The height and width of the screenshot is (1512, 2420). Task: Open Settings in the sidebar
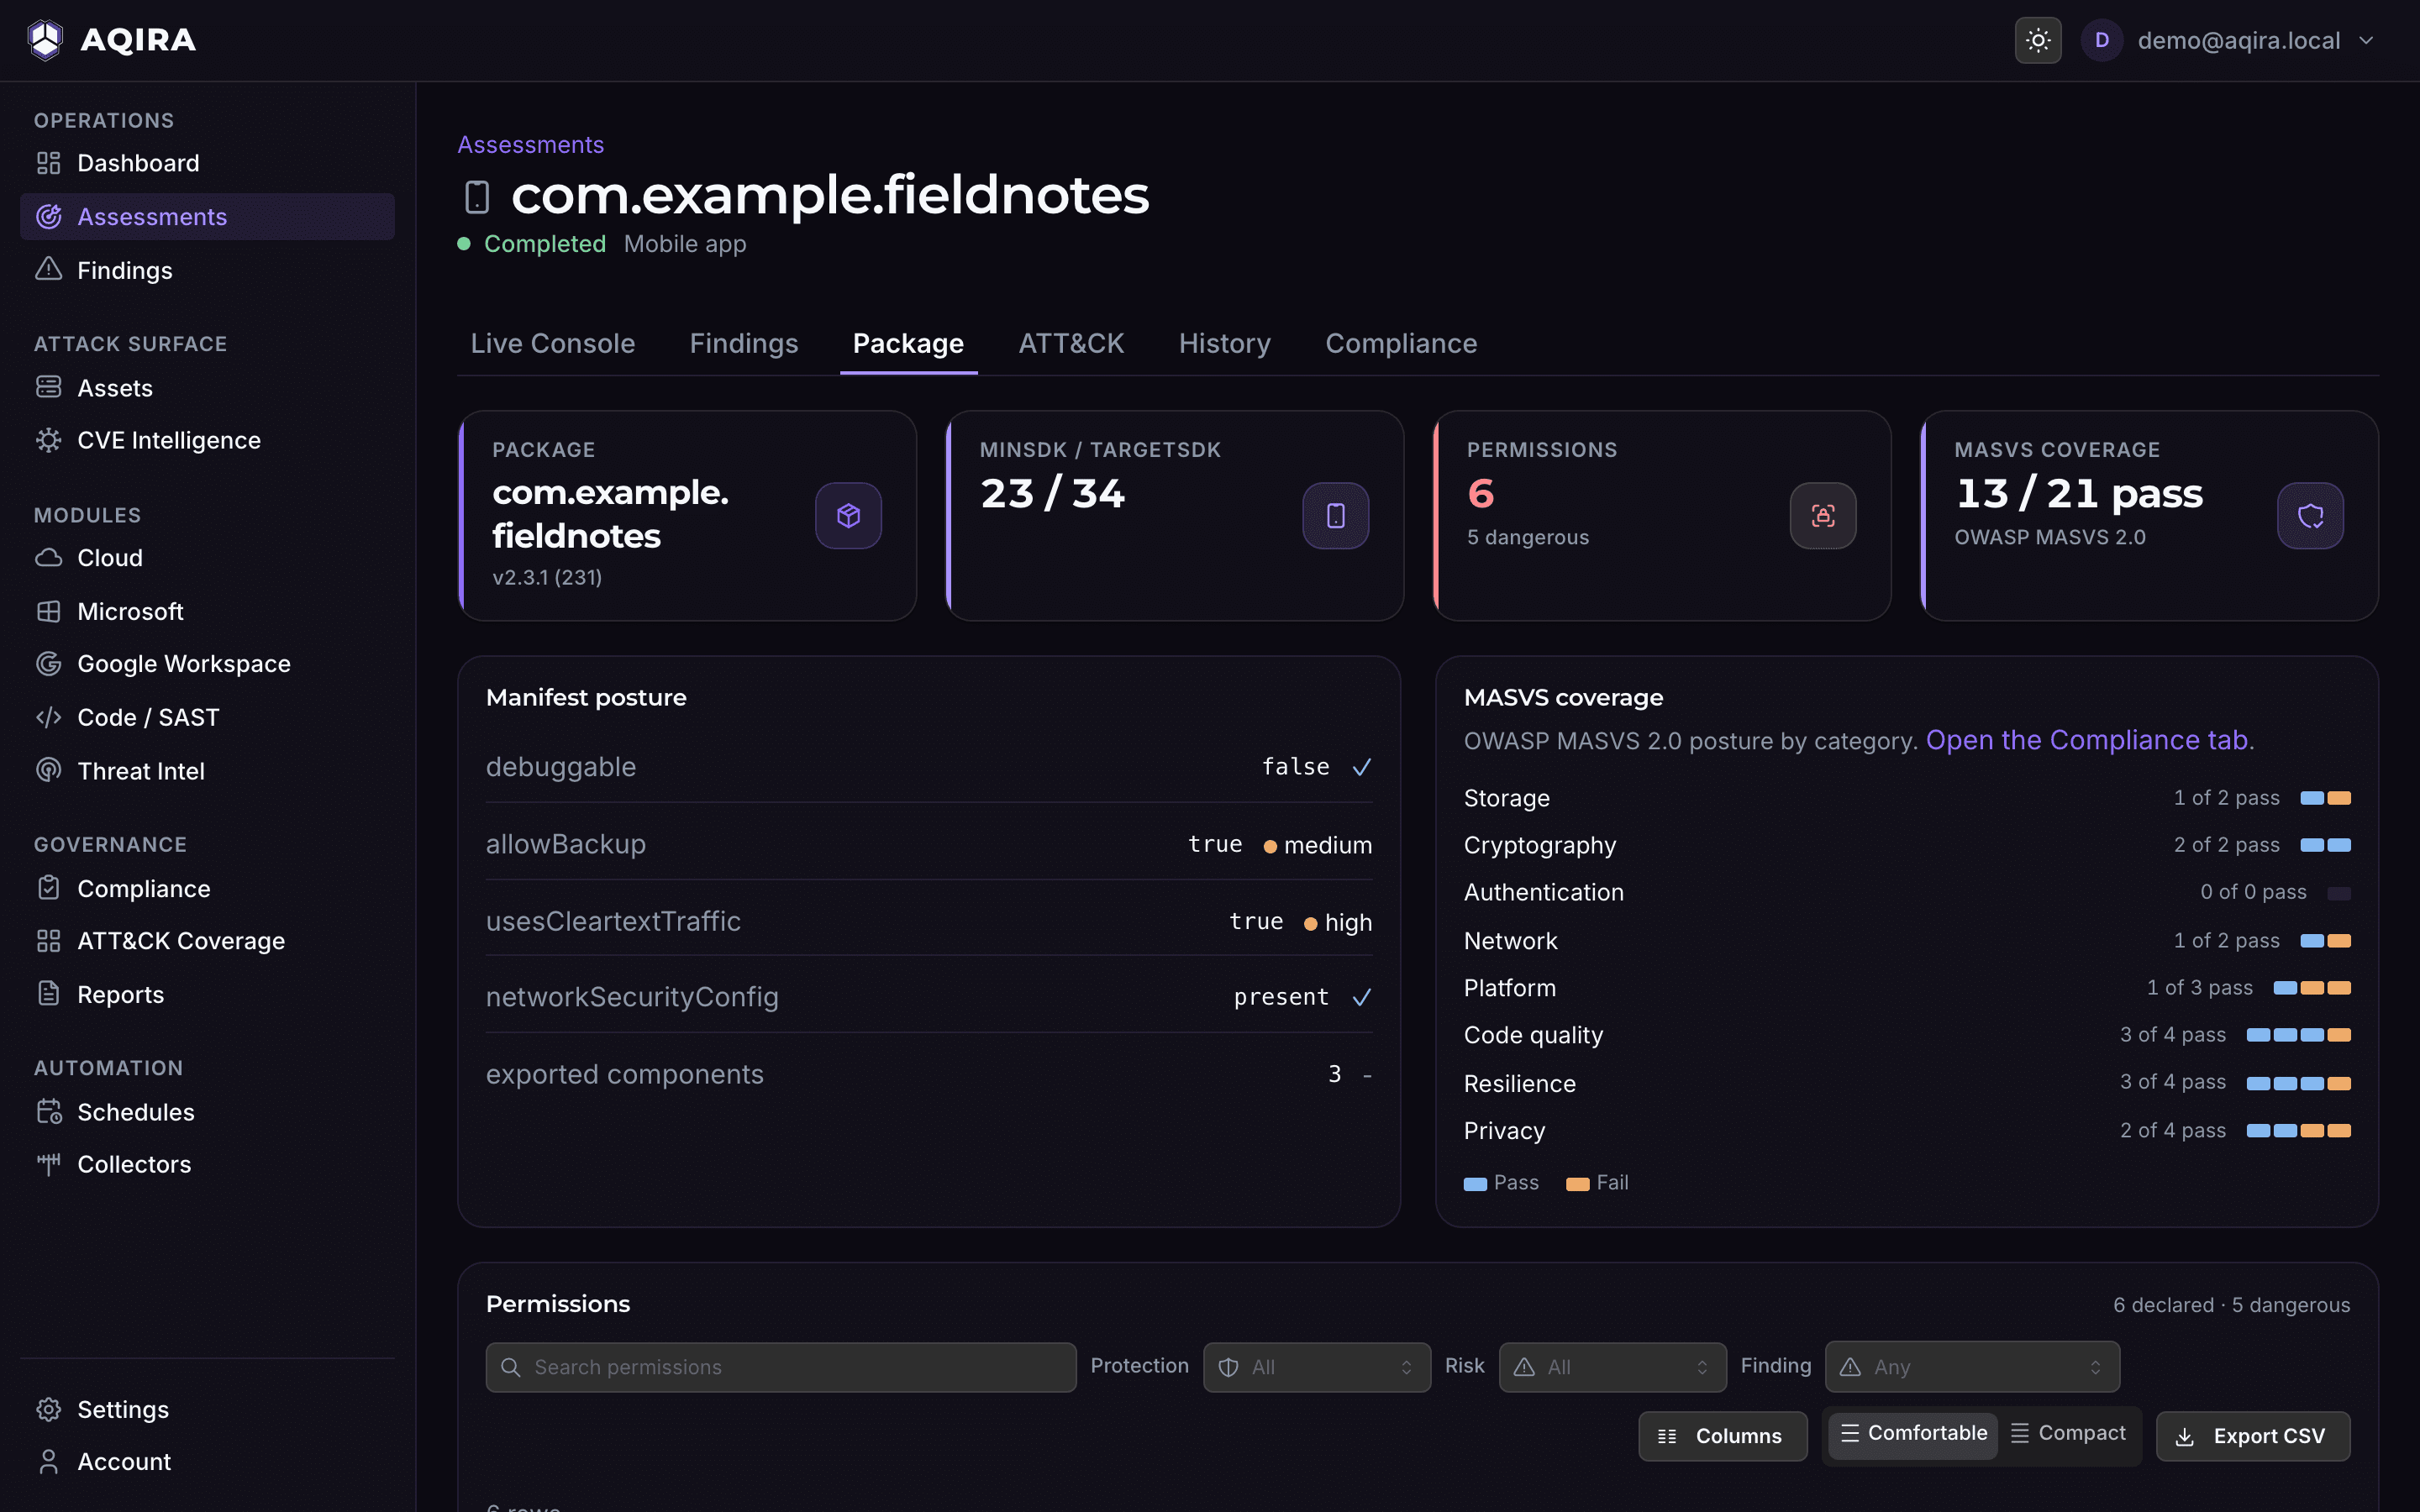[207, 1409]
